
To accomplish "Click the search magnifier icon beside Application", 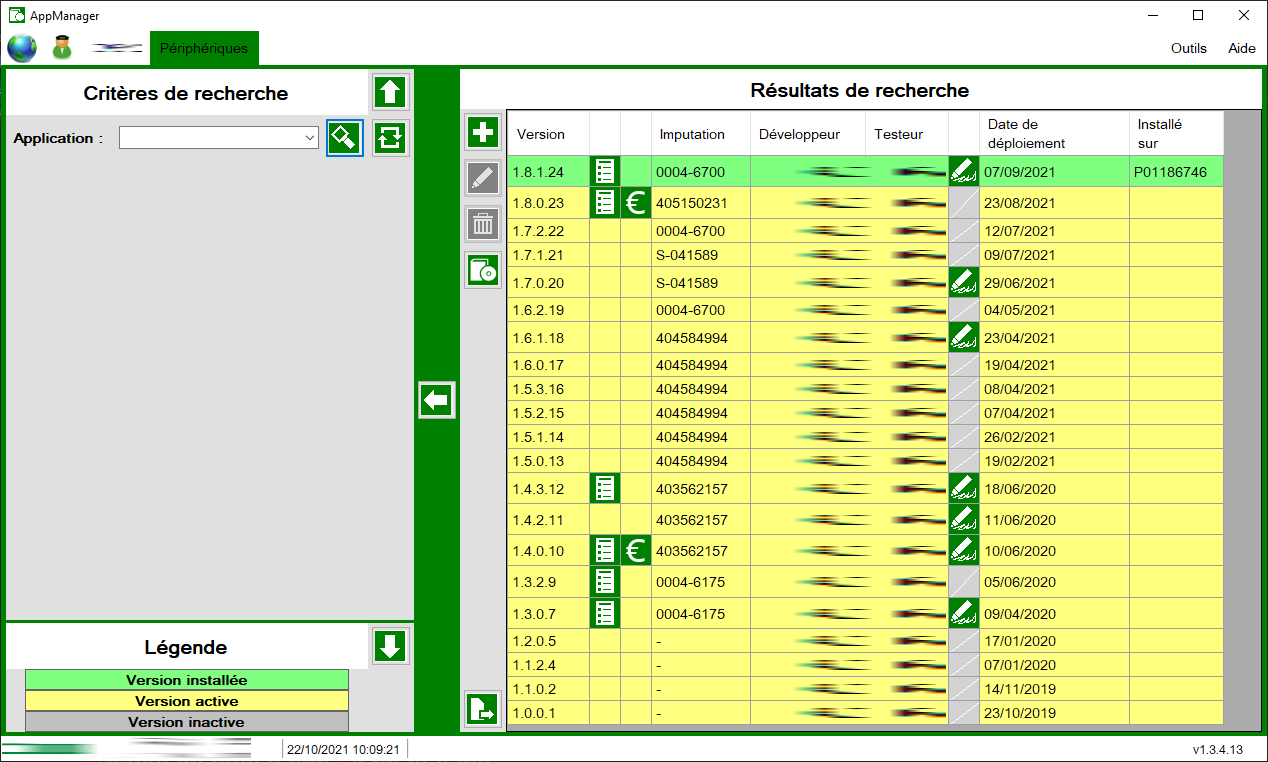I will (x=344, y=138).
